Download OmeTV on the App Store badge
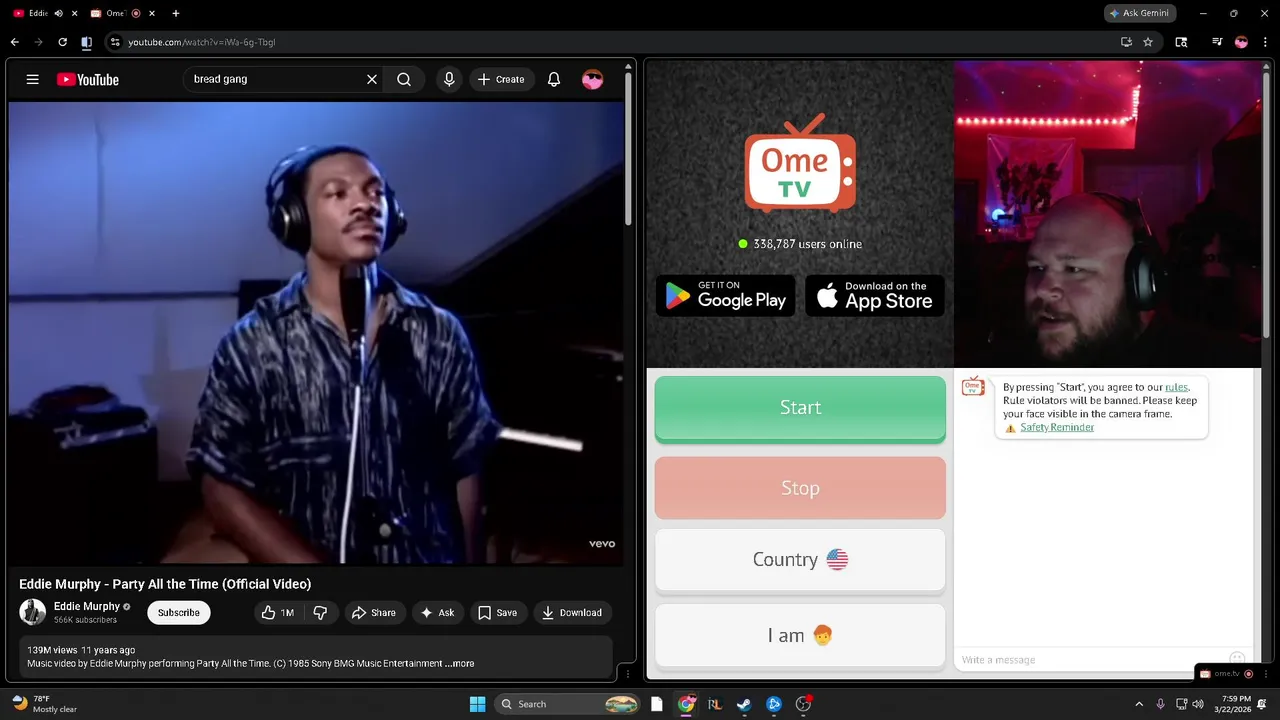 875,296
